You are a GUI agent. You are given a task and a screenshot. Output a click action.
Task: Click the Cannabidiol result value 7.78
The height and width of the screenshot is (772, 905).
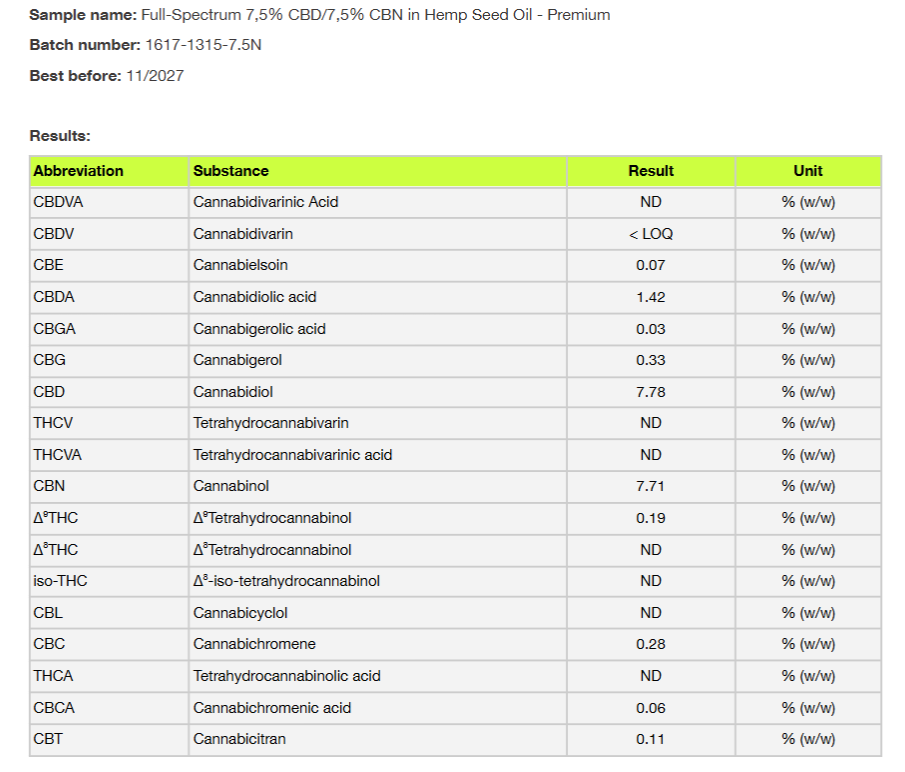(651, 392)
